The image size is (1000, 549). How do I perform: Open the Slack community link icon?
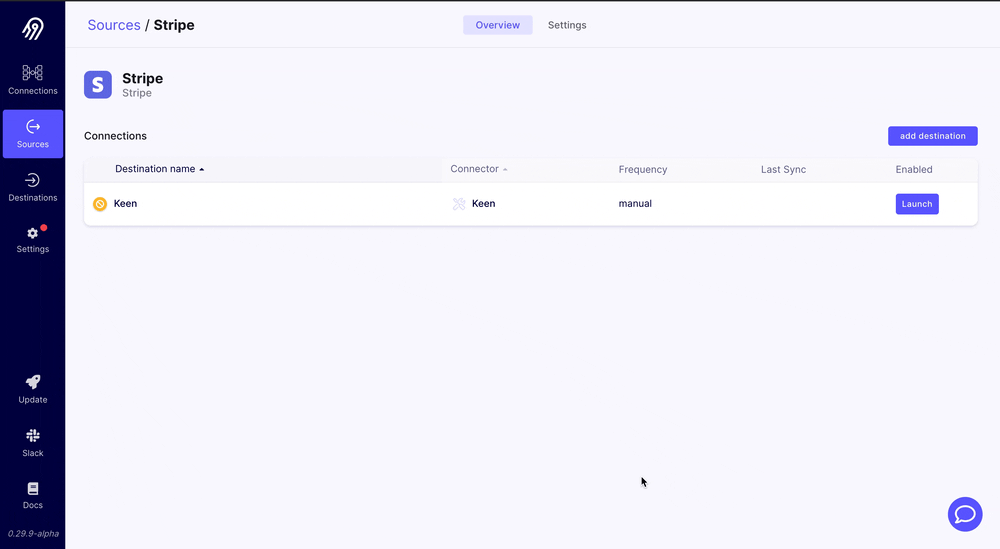click(x=33, y=436)
